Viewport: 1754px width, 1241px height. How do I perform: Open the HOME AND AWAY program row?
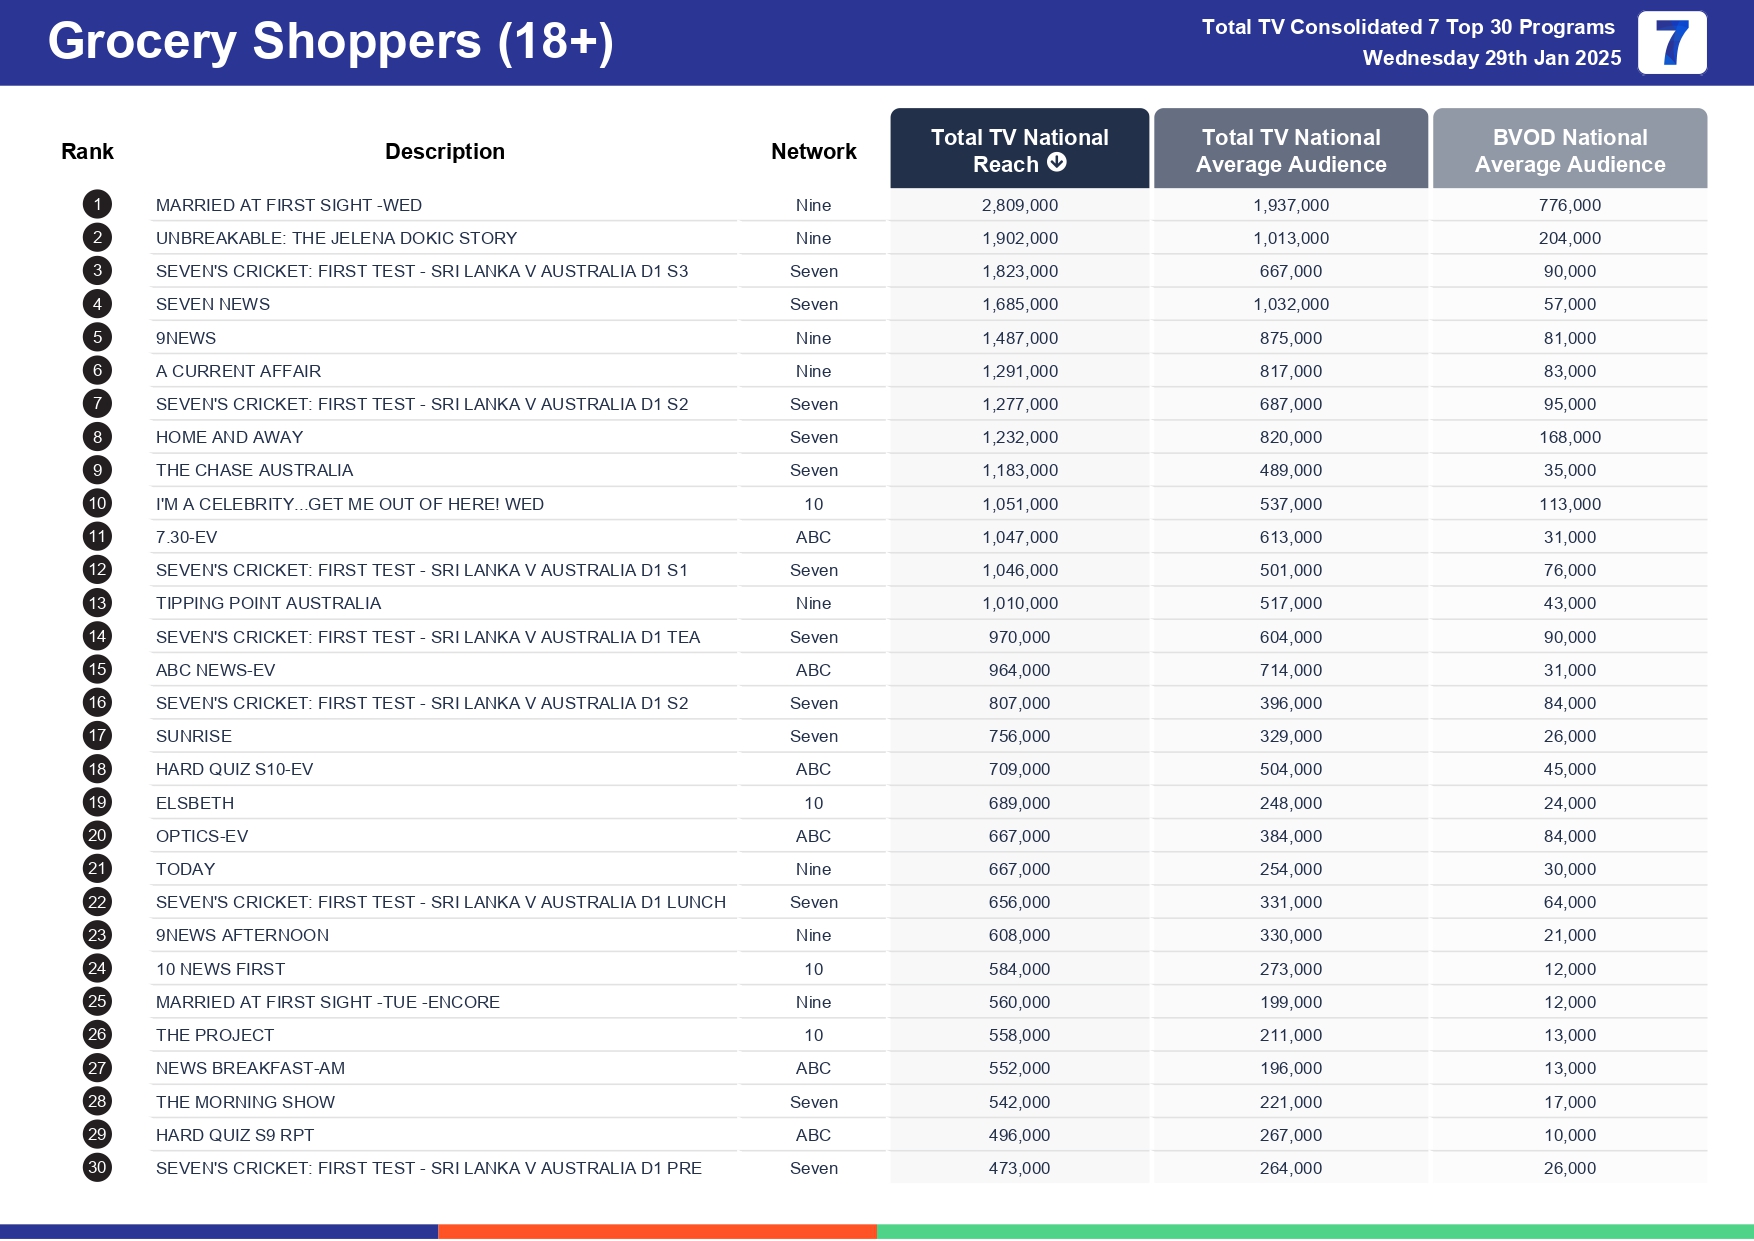click(229, 438)
